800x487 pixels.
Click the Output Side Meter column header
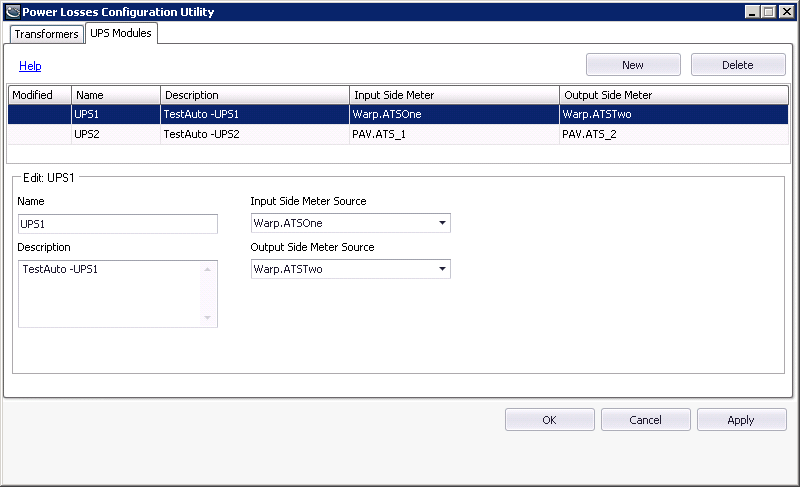pyautogui.click(x=673, y=95)
